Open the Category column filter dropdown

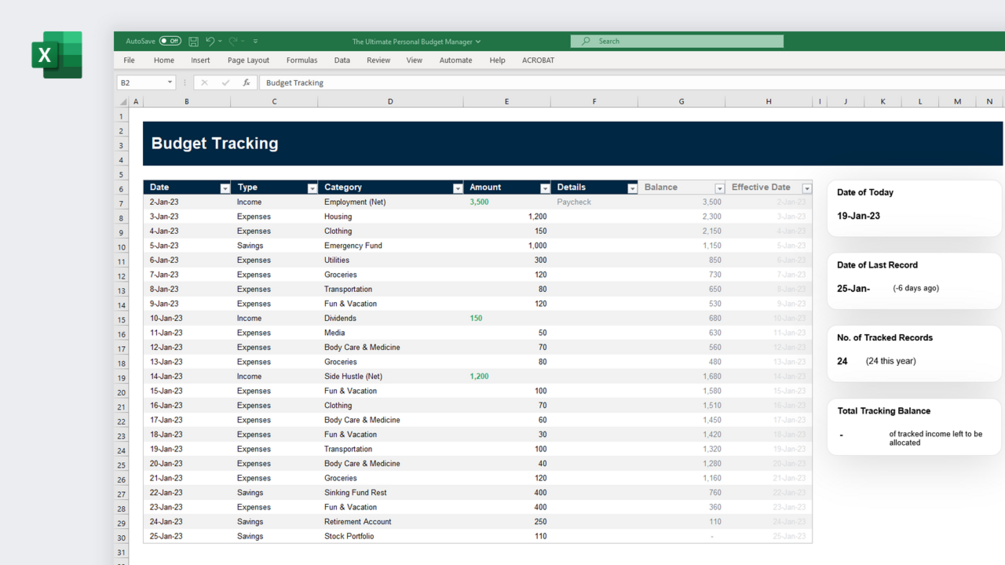tap(457, 188)
